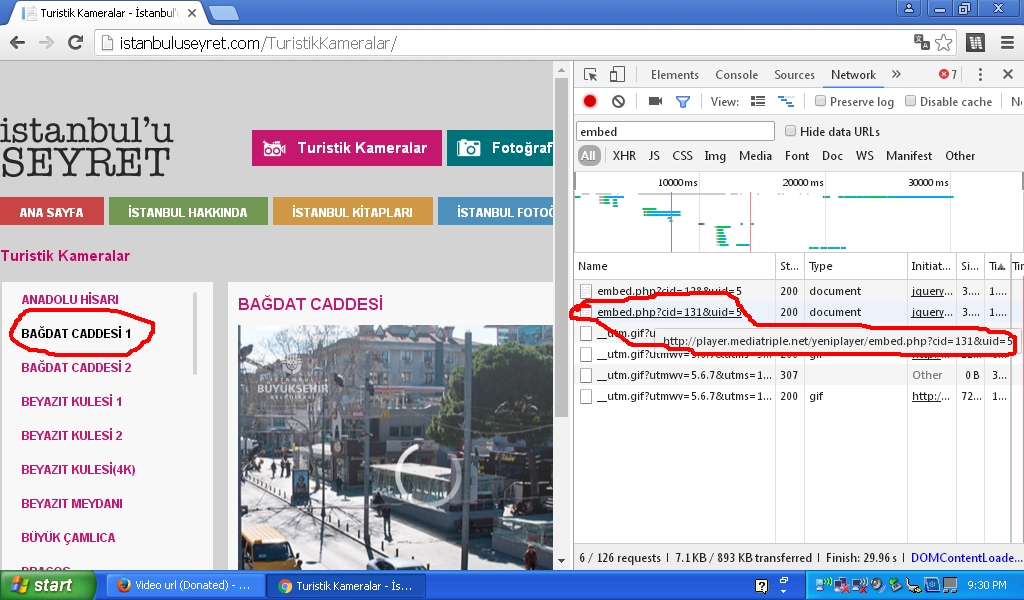
Task: Toggle the network filter bar
Action: point(682,101)
